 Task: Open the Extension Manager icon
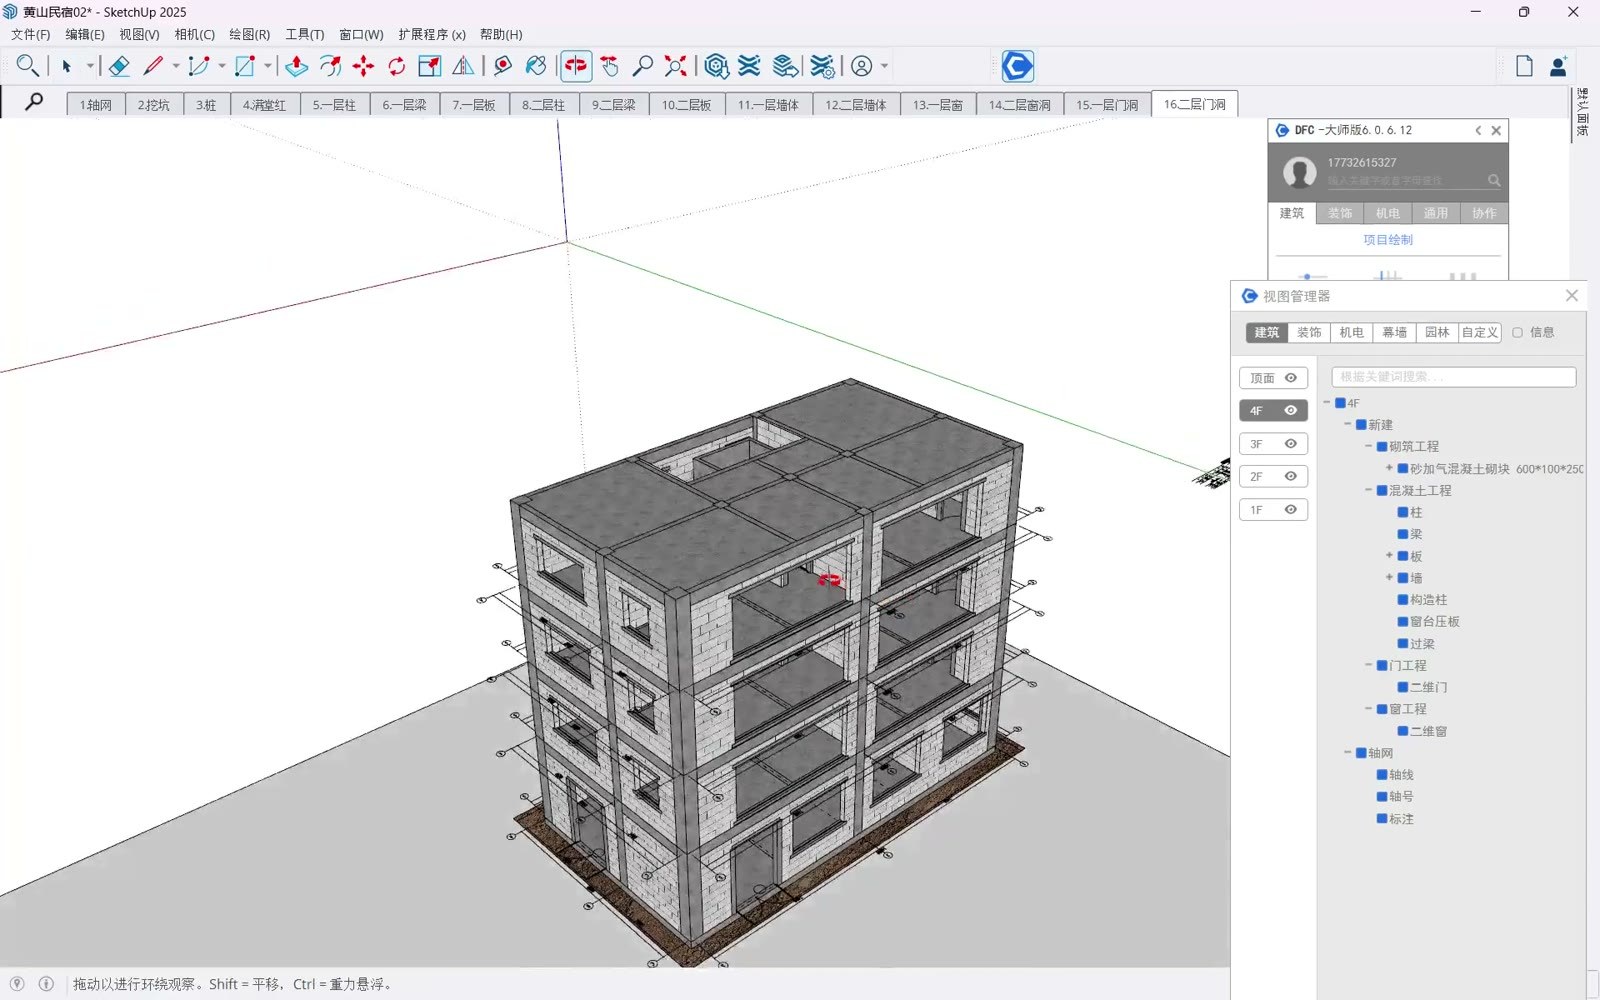(x=822, y=66)
